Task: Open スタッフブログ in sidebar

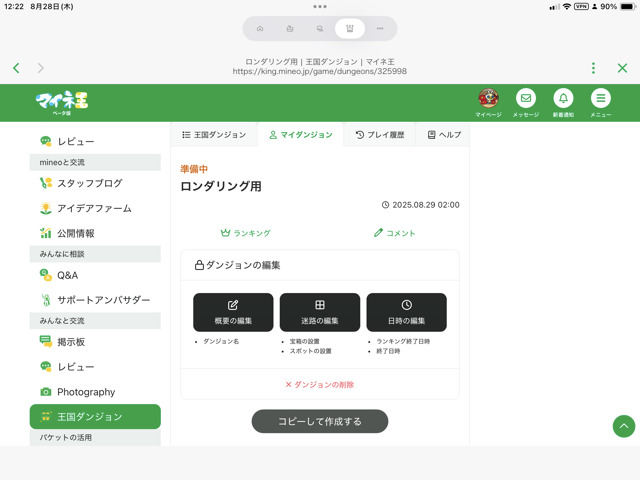Action: coord(89,183)
